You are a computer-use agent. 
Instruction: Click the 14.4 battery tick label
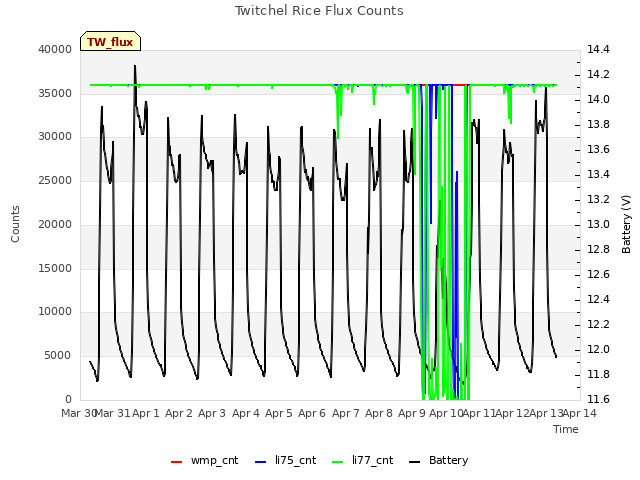[598, 49]
